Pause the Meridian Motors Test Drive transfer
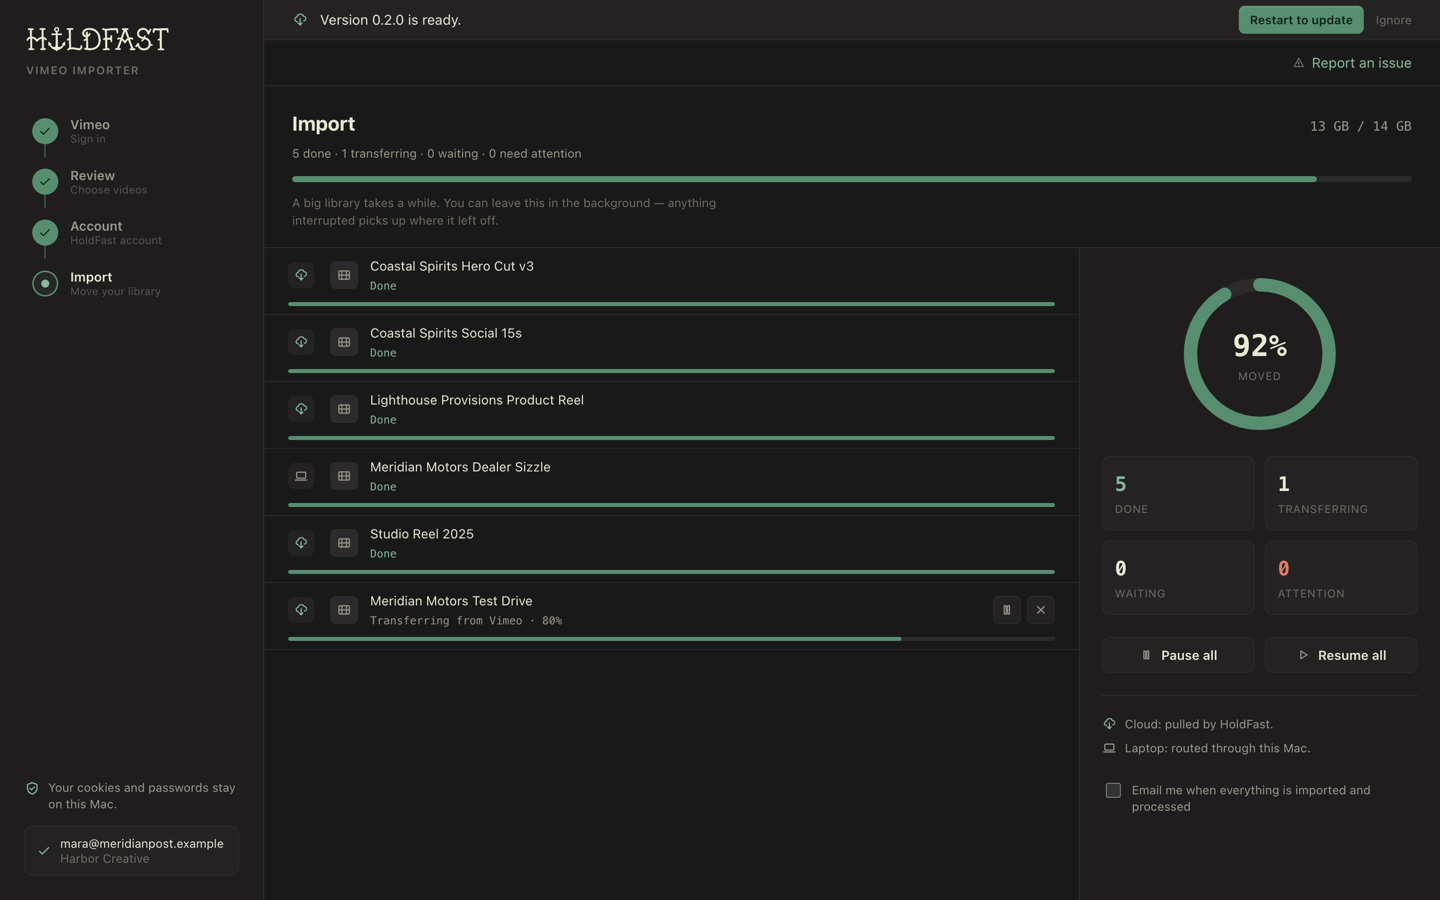The width and height of the screenshot is (1440, 900). [x=1006, y=610]
